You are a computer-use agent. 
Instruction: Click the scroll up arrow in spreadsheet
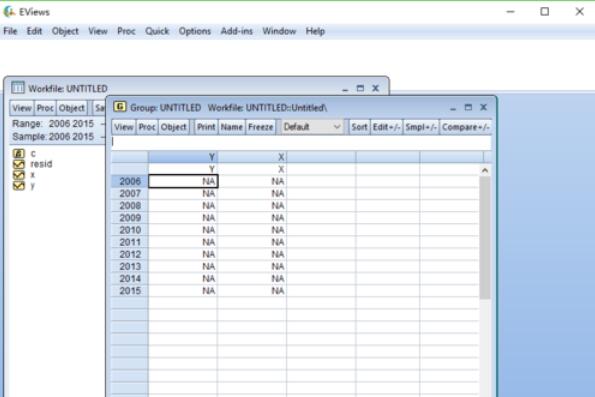pos(485,170)
